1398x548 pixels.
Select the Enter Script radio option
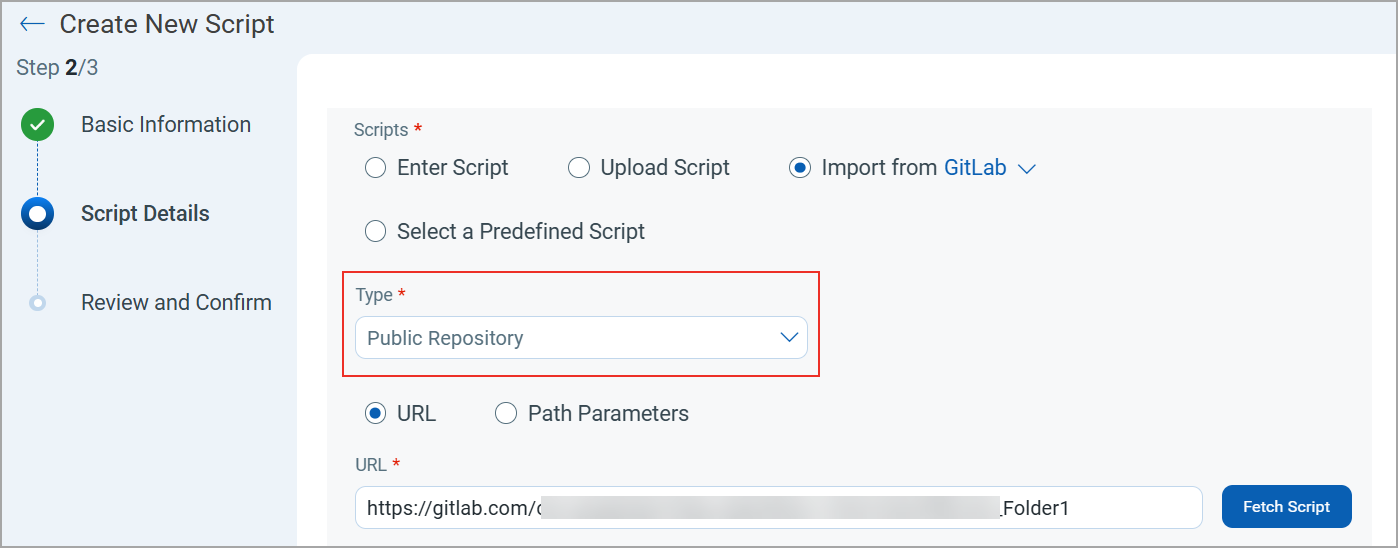pos(375,168)
